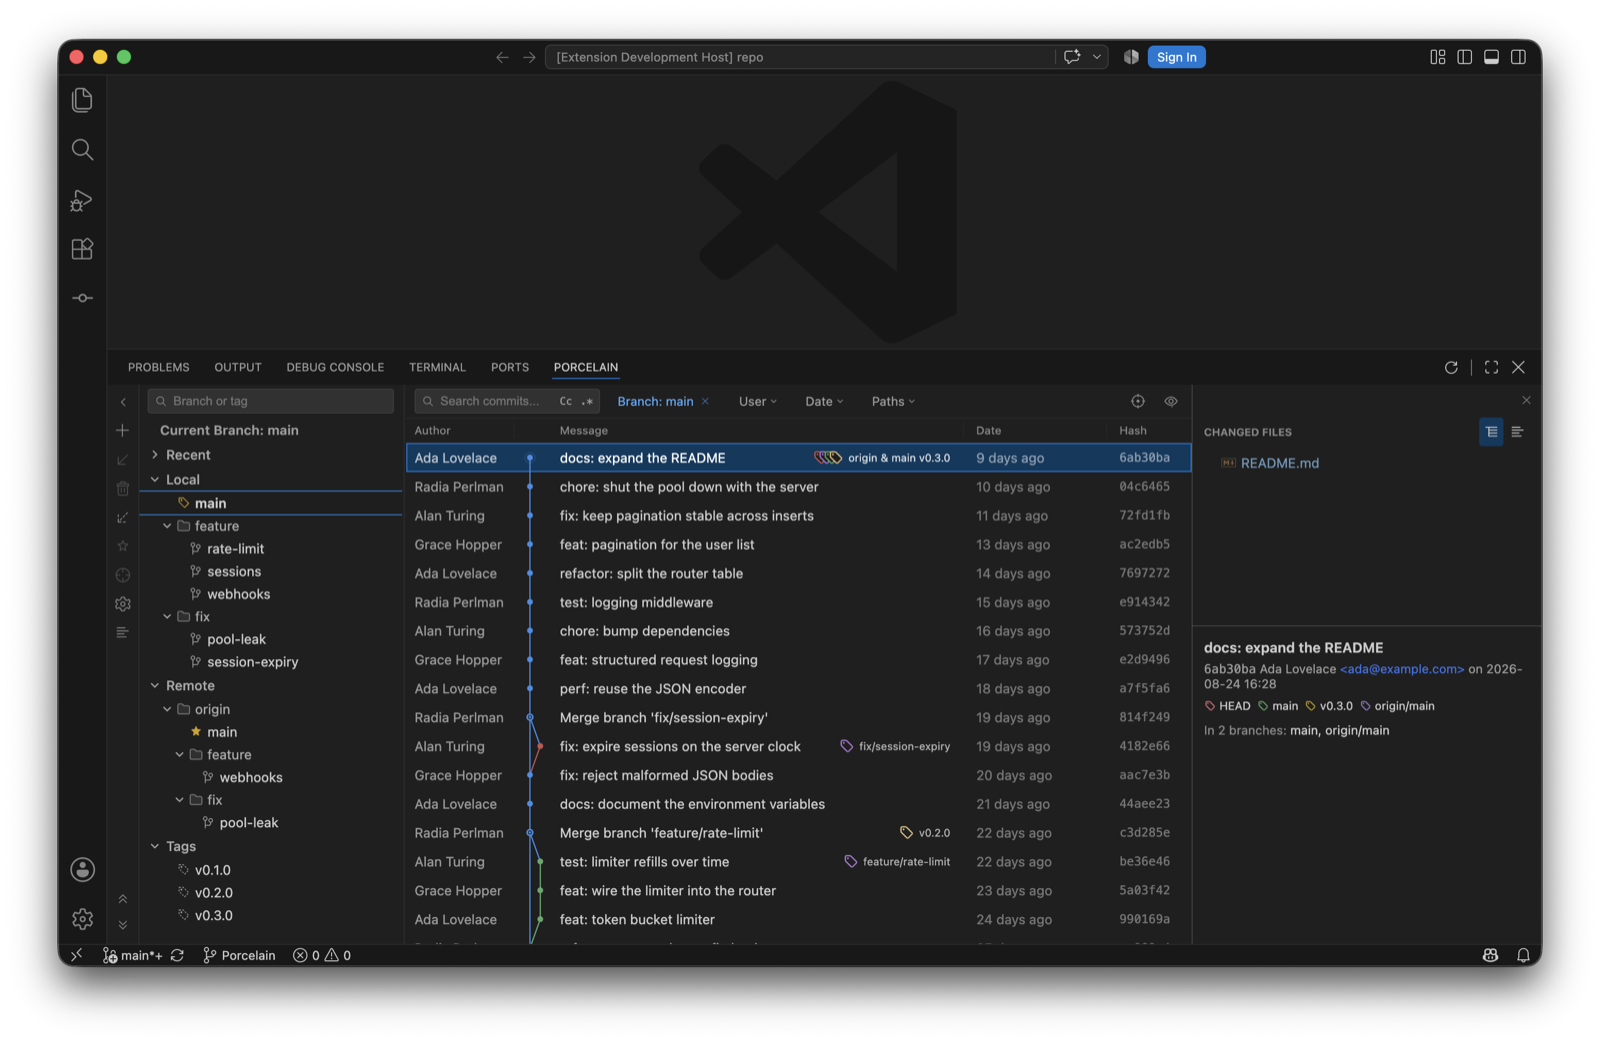The width and height of the screenshot is (1600, 1043).
Task: Collapse the Local branches section
Action: tap(155, 480)
